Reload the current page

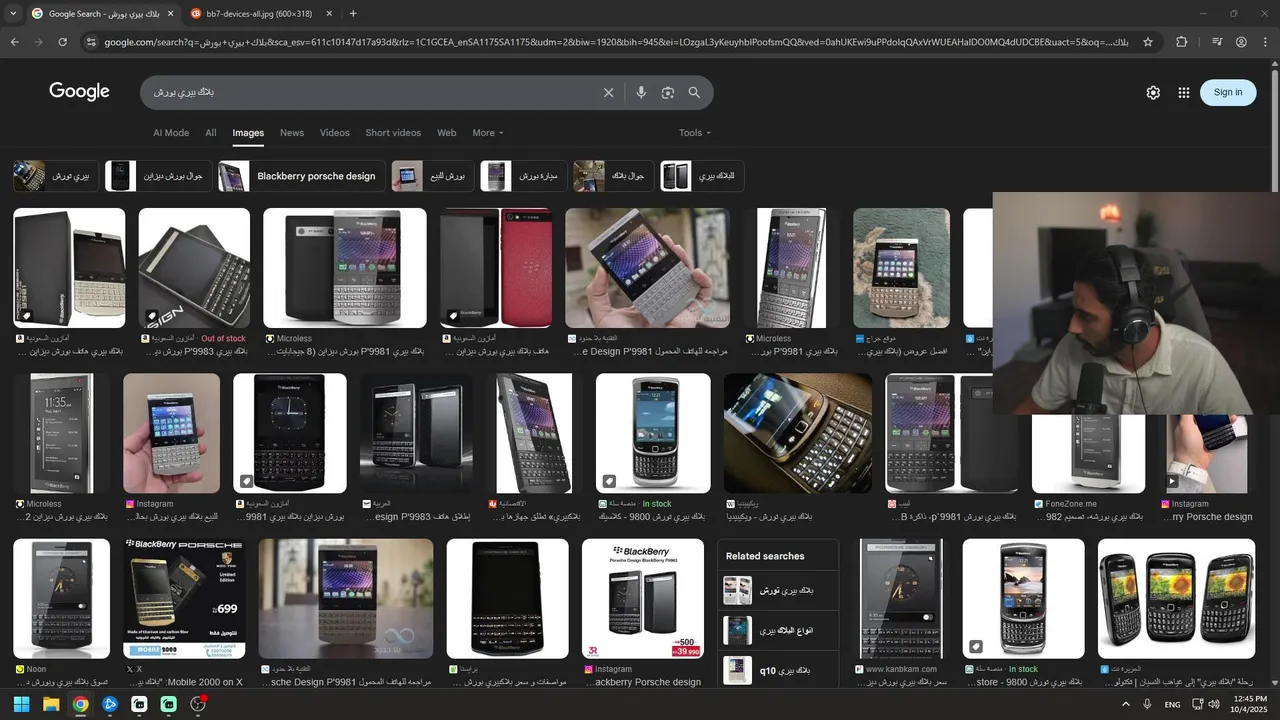click(x=62, y=42)
